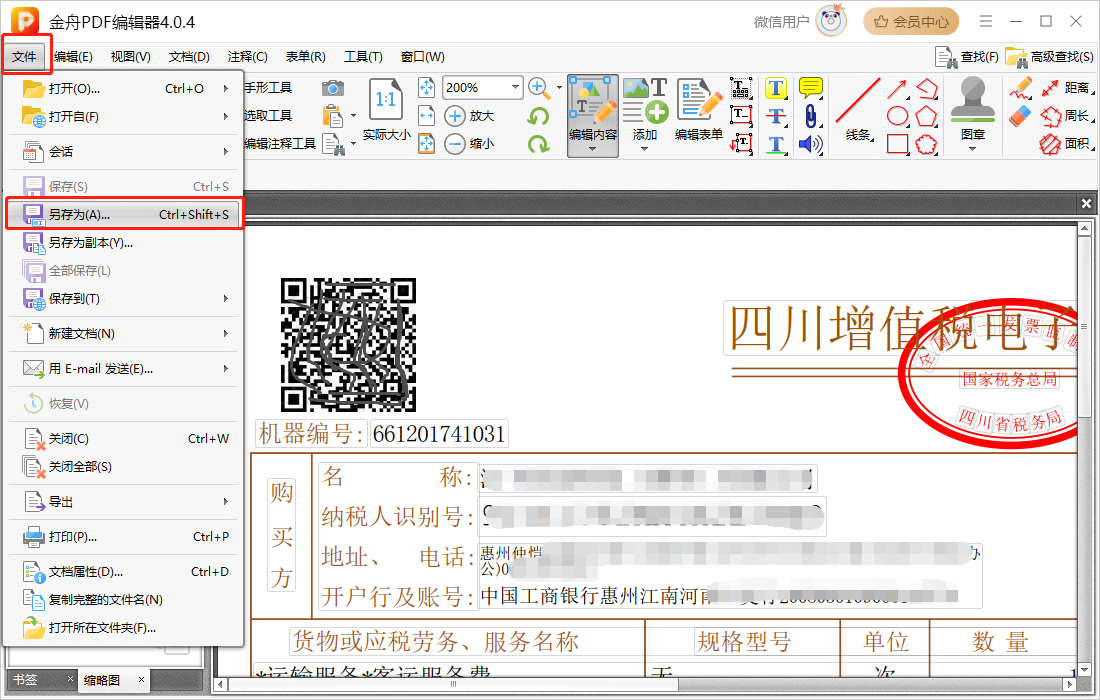
Task: Expand the 导出 submenu arrow
Action: pos(226,502)
